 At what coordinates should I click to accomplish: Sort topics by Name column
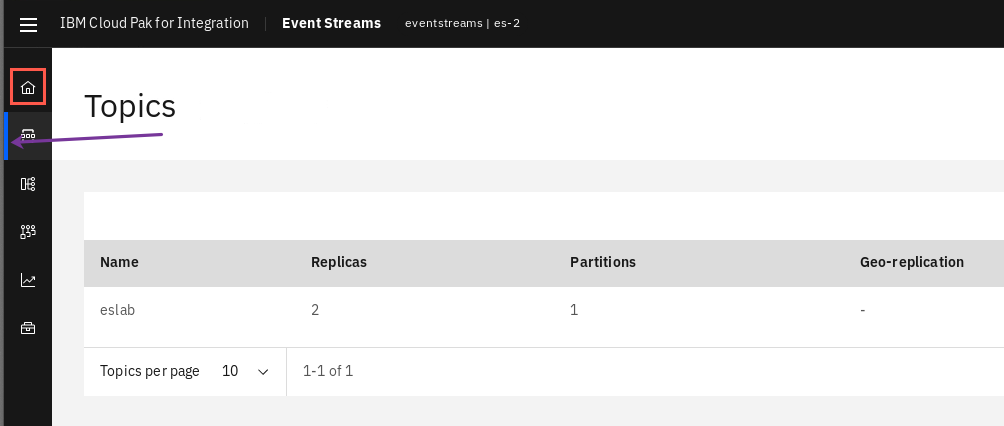tap(119, 262)
